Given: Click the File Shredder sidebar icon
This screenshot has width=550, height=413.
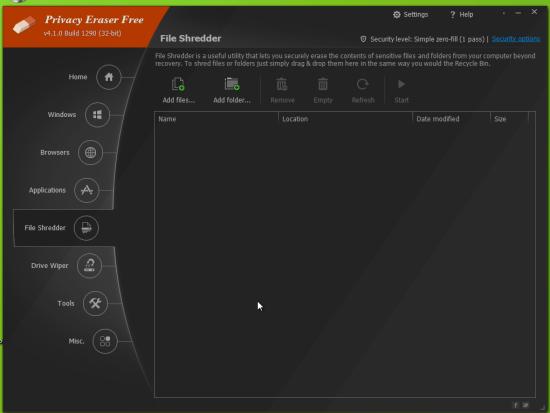Looking at the screenshot, I should click(86, 228).
